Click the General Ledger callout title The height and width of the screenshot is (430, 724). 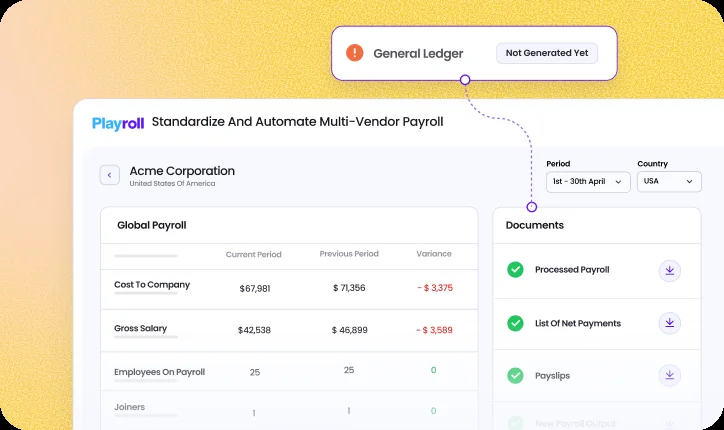click(418, 54)
